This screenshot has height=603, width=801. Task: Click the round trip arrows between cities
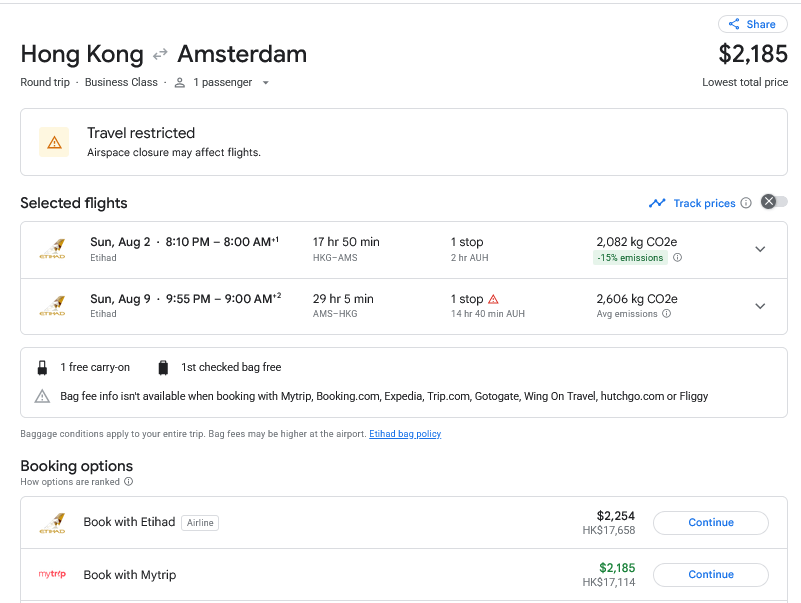[161, 54]
